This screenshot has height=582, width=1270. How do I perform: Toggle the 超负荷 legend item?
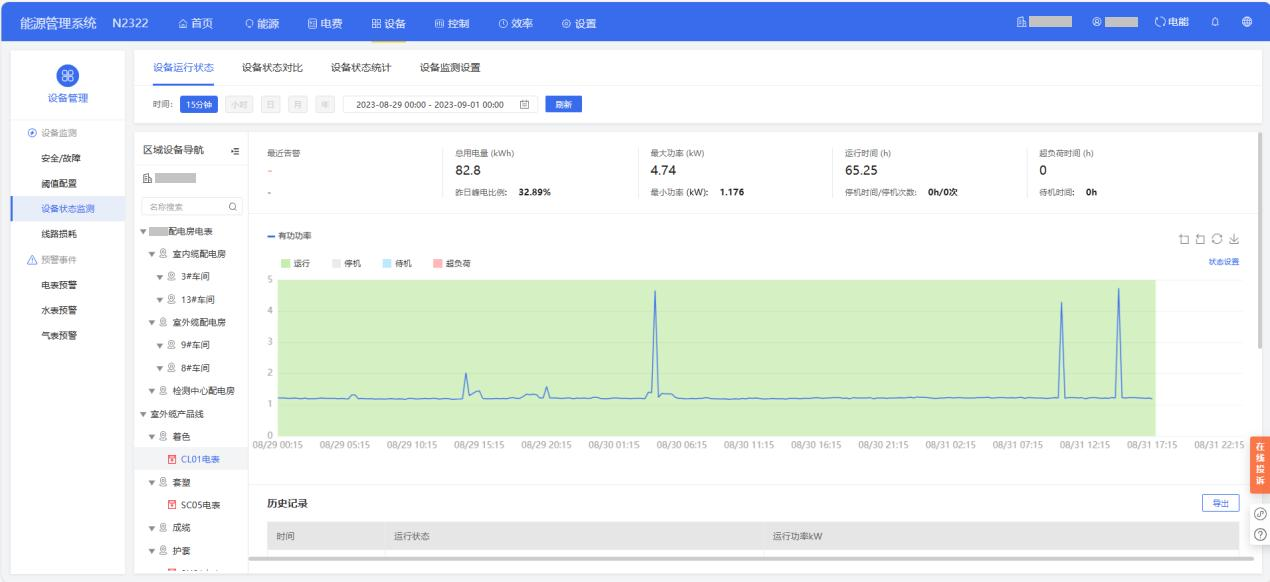click(451, 263)
